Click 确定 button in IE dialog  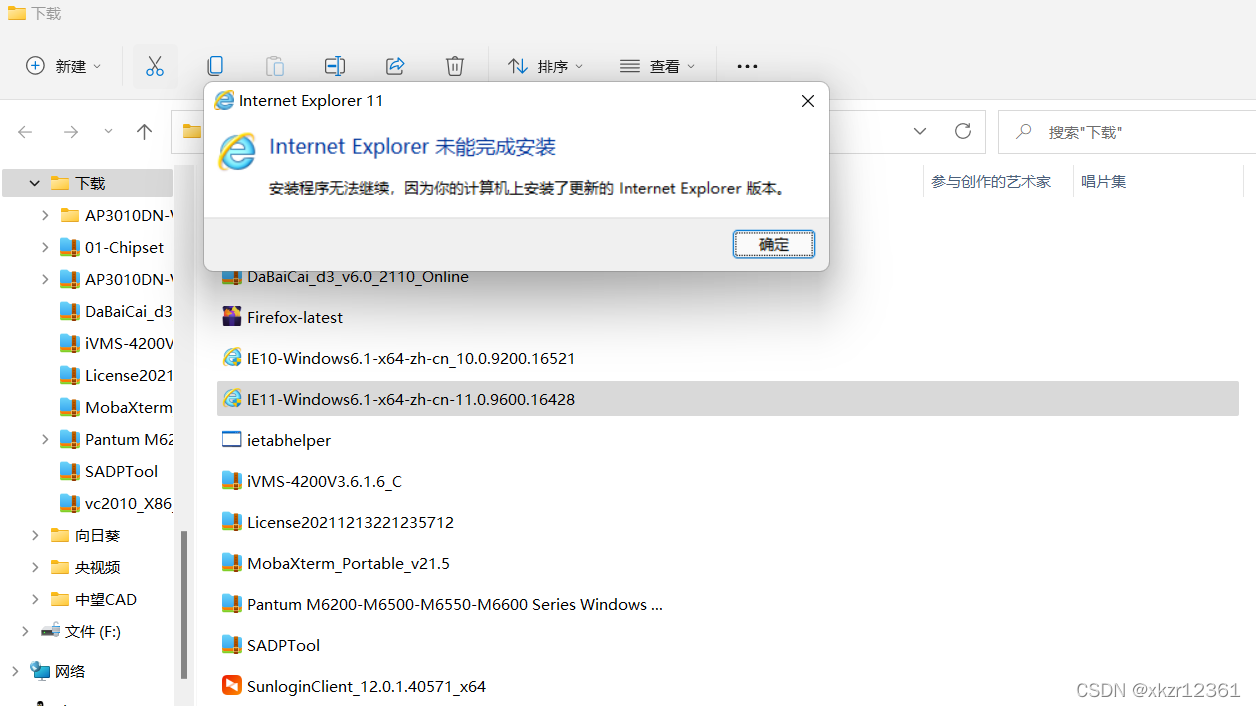tap(774, 244)
